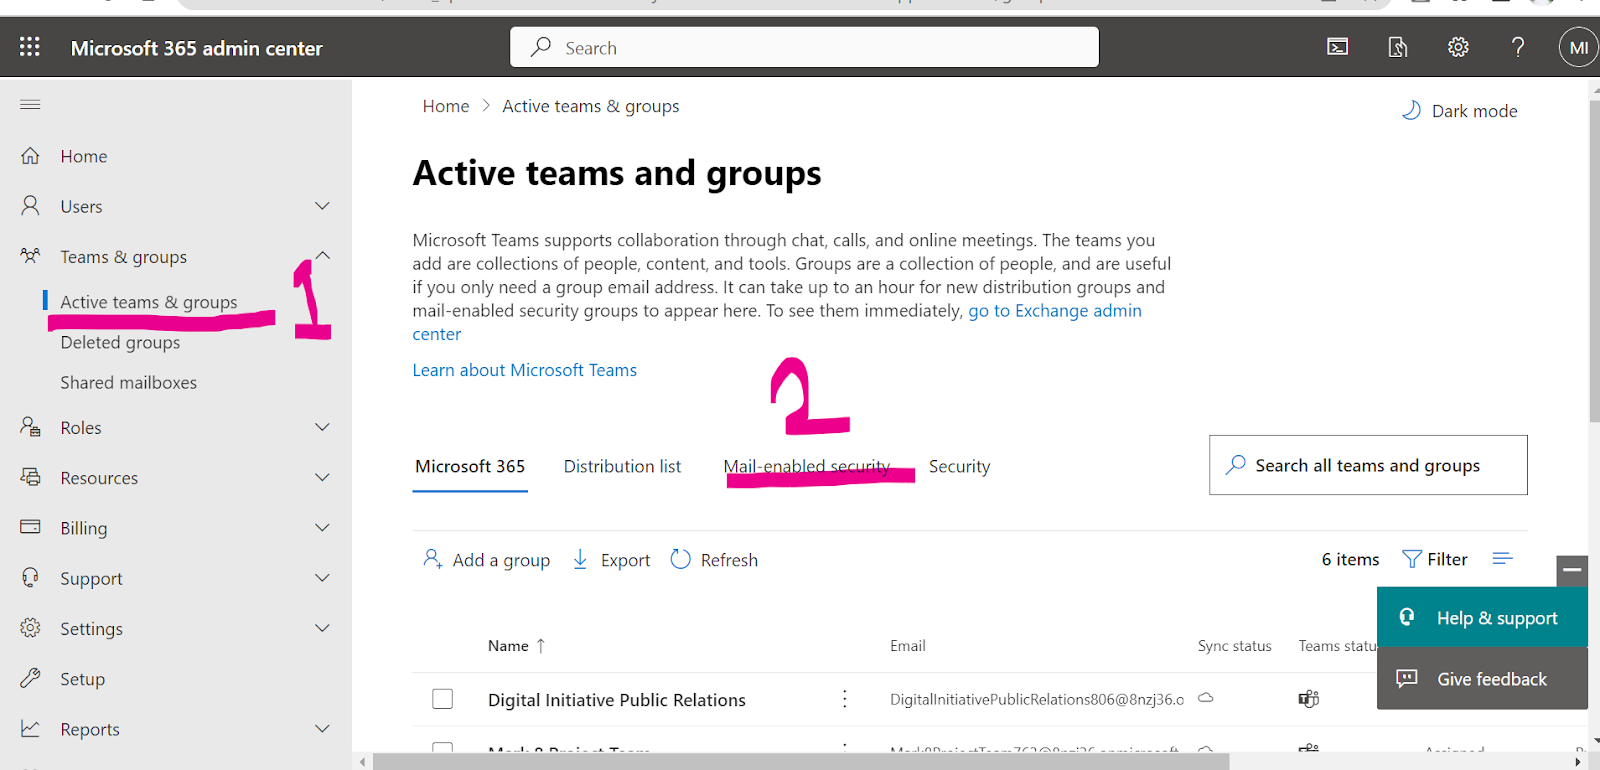1600x770 pixels.
Task: Click the Teams & groups people icon
Action: pos(31,256)
